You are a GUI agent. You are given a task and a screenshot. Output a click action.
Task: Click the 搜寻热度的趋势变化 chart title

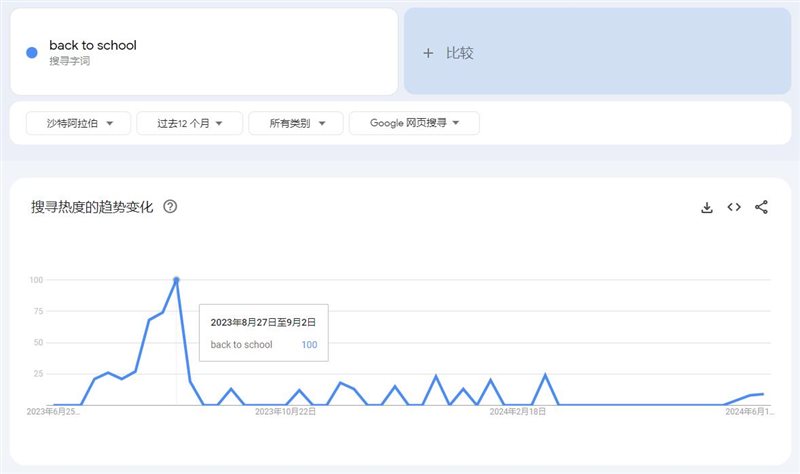92,207
